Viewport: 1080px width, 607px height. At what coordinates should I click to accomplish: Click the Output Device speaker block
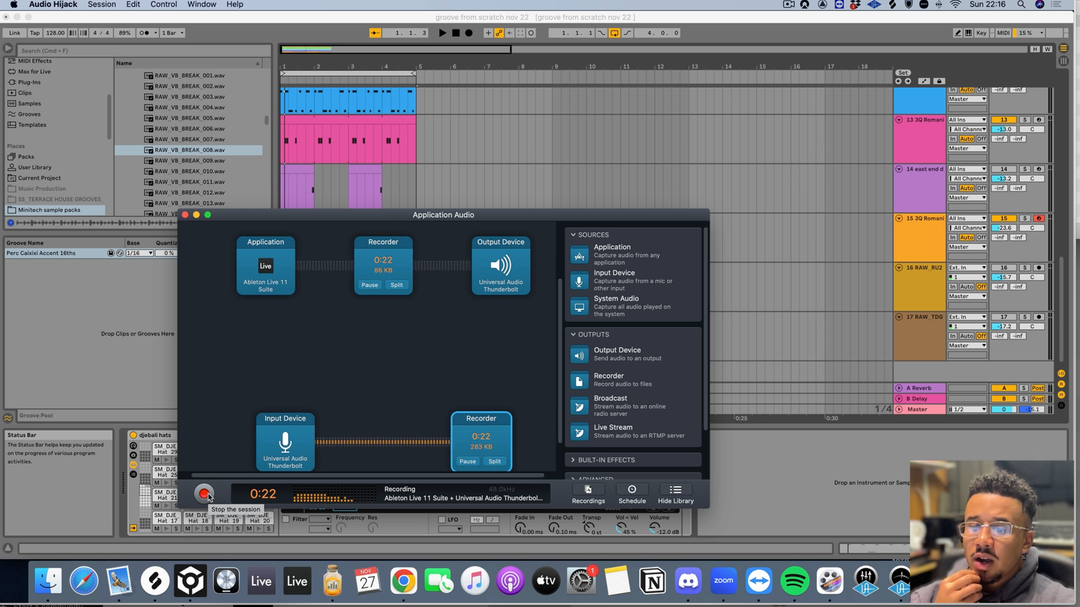(500, 265)
